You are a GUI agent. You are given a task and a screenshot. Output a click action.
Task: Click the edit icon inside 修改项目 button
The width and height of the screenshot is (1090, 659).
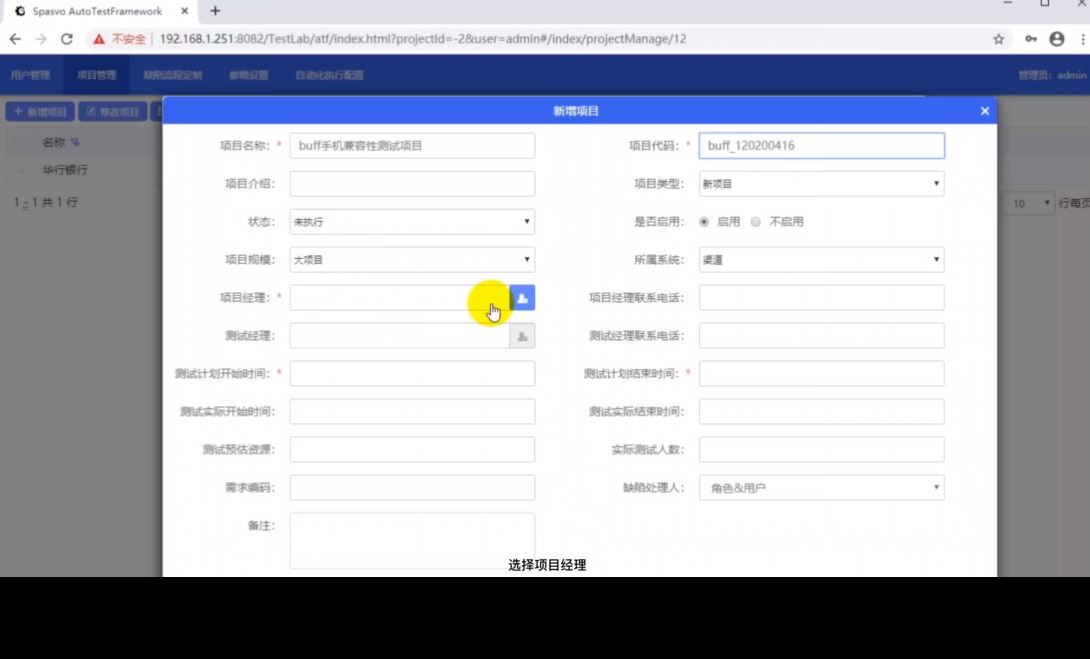click(x=93, y=111)
